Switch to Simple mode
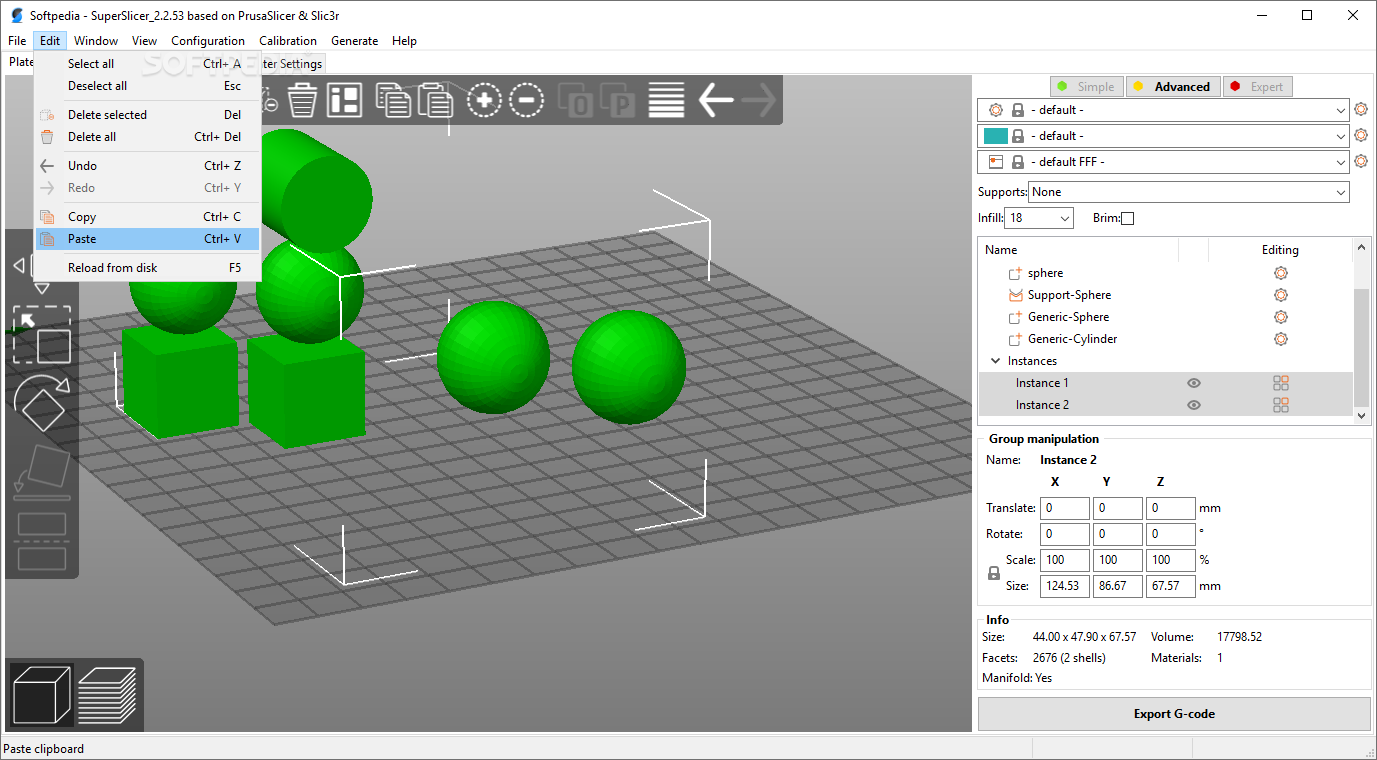The image size is (1377, 760). coord(1086,87)
